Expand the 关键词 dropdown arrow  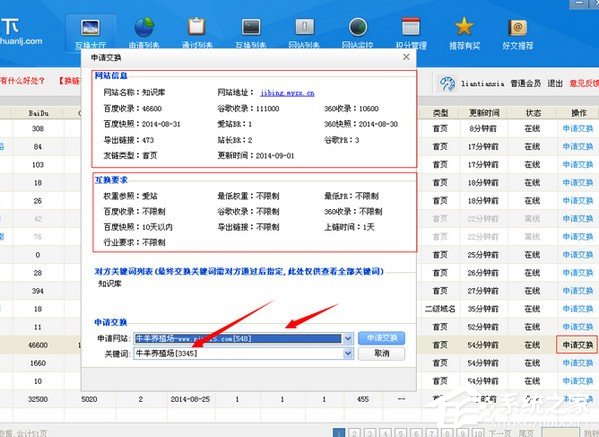(x=348, y=354)
